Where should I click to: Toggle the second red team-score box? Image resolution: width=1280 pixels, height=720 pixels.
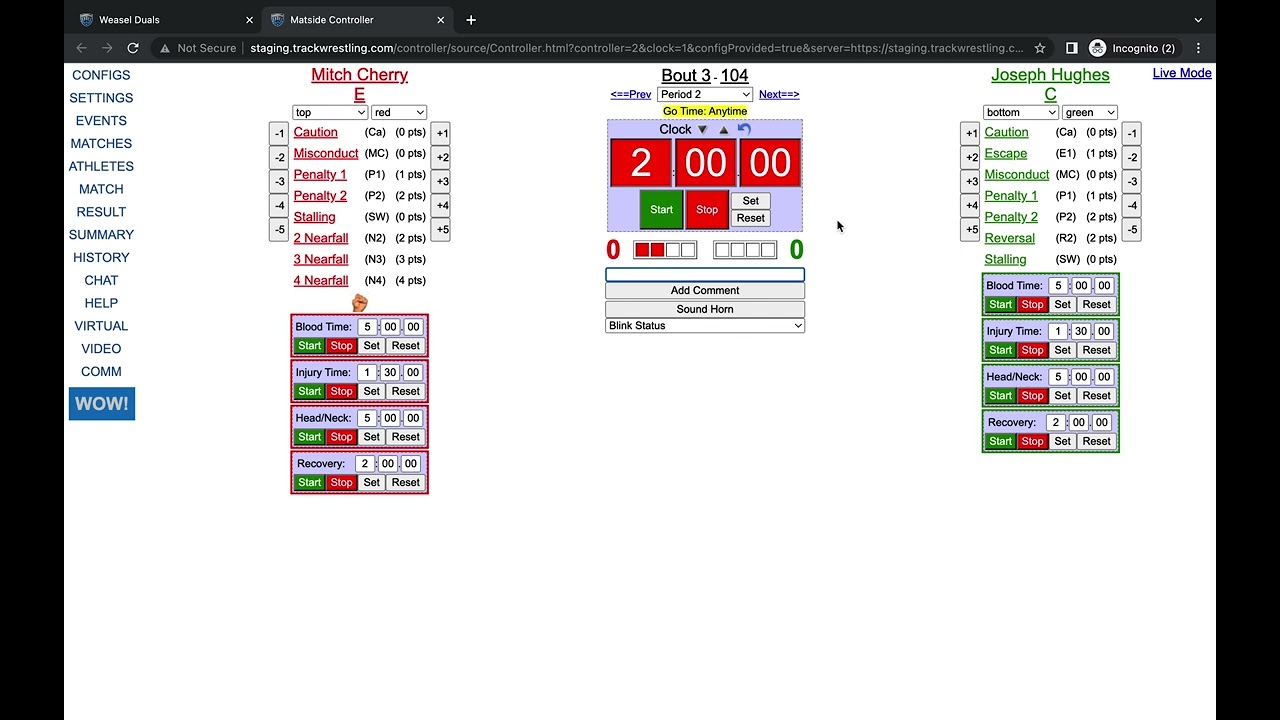(657, 250)
